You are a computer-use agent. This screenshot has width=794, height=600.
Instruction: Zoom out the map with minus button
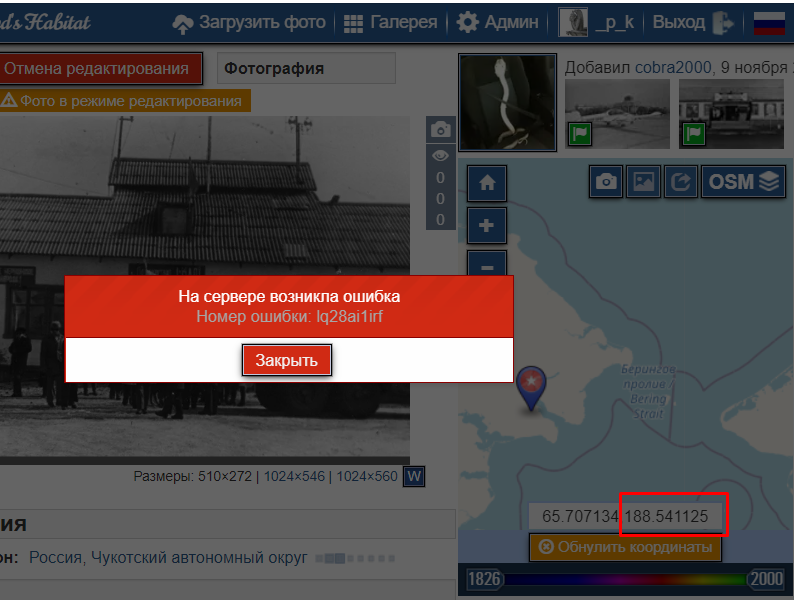pyautogui.click(x=487, y=264)
